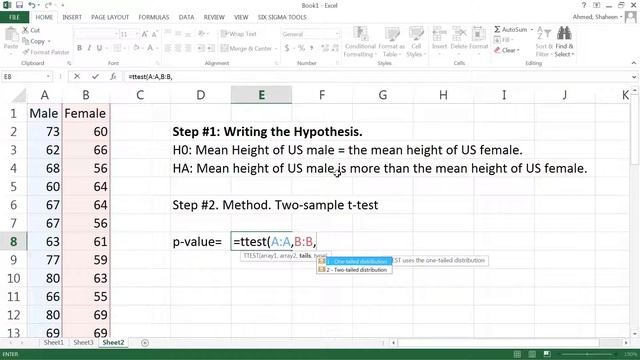Click the Accounting dollar sign format icon

tap(287, 48)
